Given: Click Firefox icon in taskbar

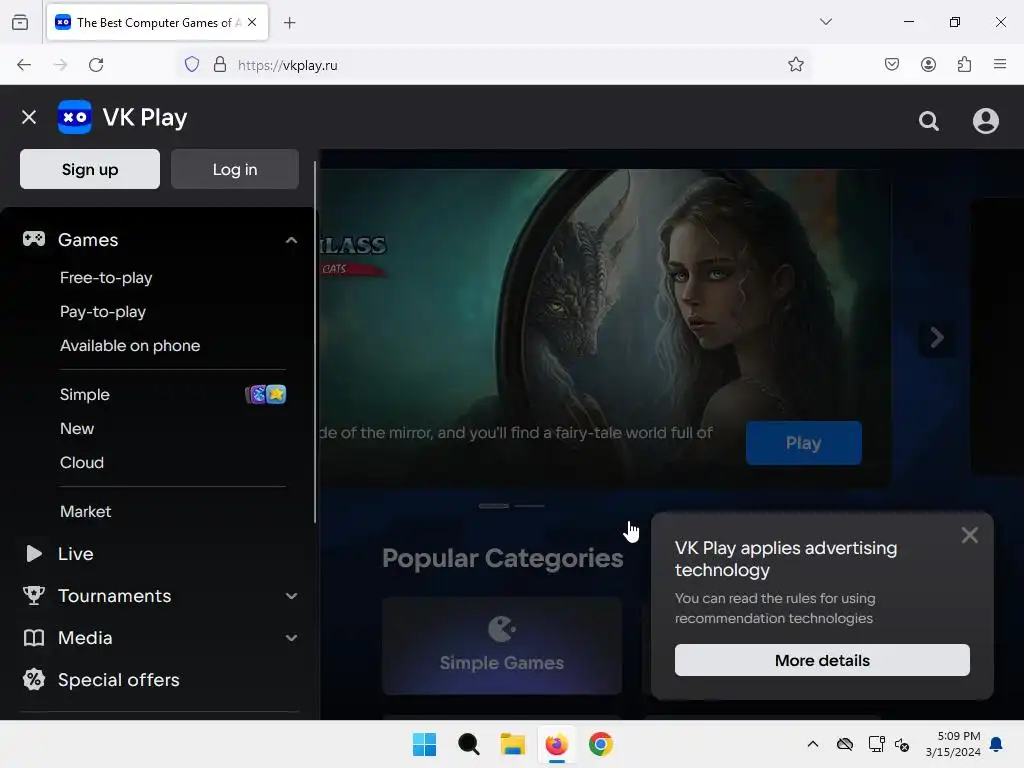Looking at the screenshot, I should 556,744.
